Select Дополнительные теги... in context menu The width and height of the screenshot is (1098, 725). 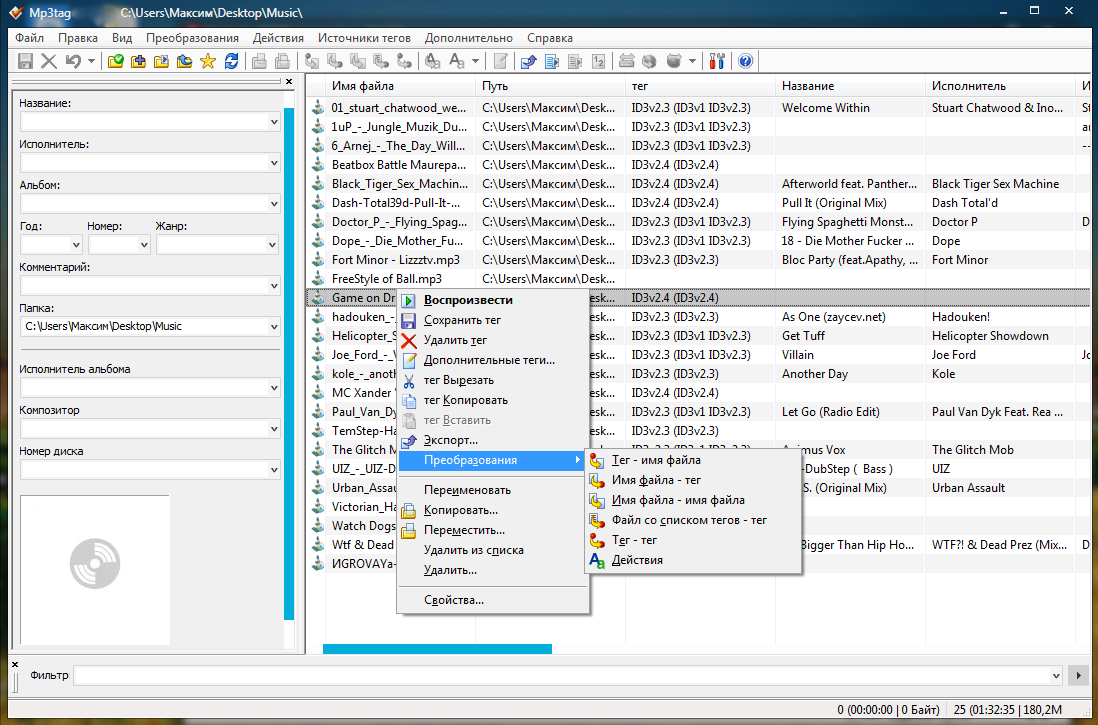pos(493,361)
